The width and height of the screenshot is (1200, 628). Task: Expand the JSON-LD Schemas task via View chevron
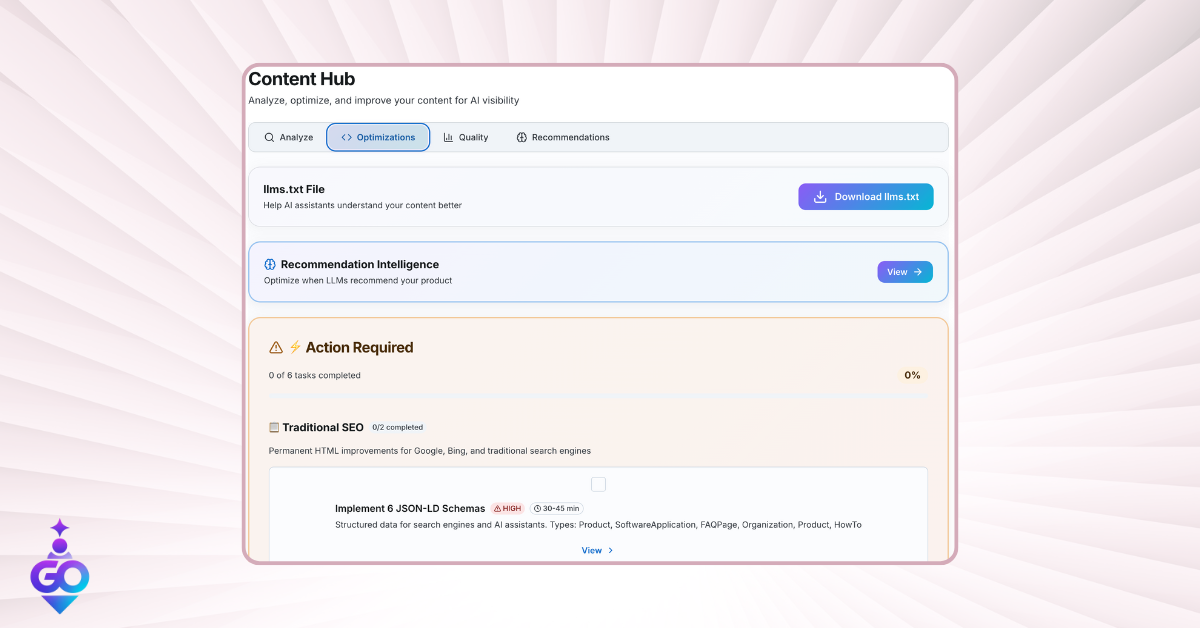click(x=611, y=550)
